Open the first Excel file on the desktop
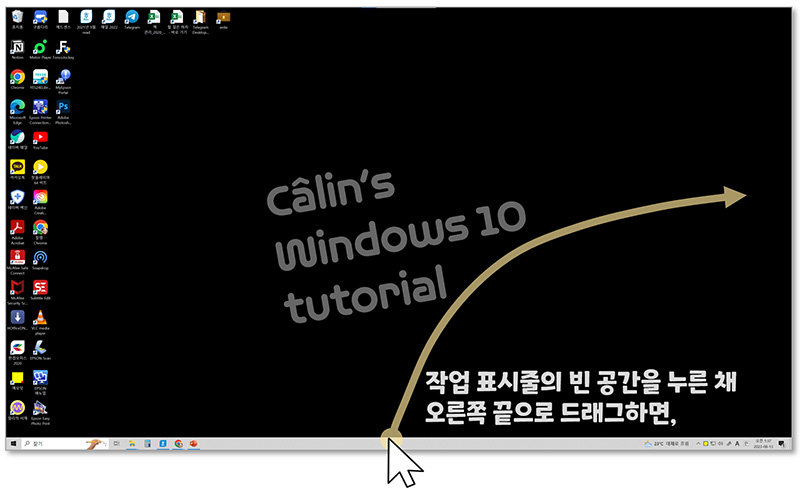The height and width of the screenshot is (497, 800). point(154,21)
